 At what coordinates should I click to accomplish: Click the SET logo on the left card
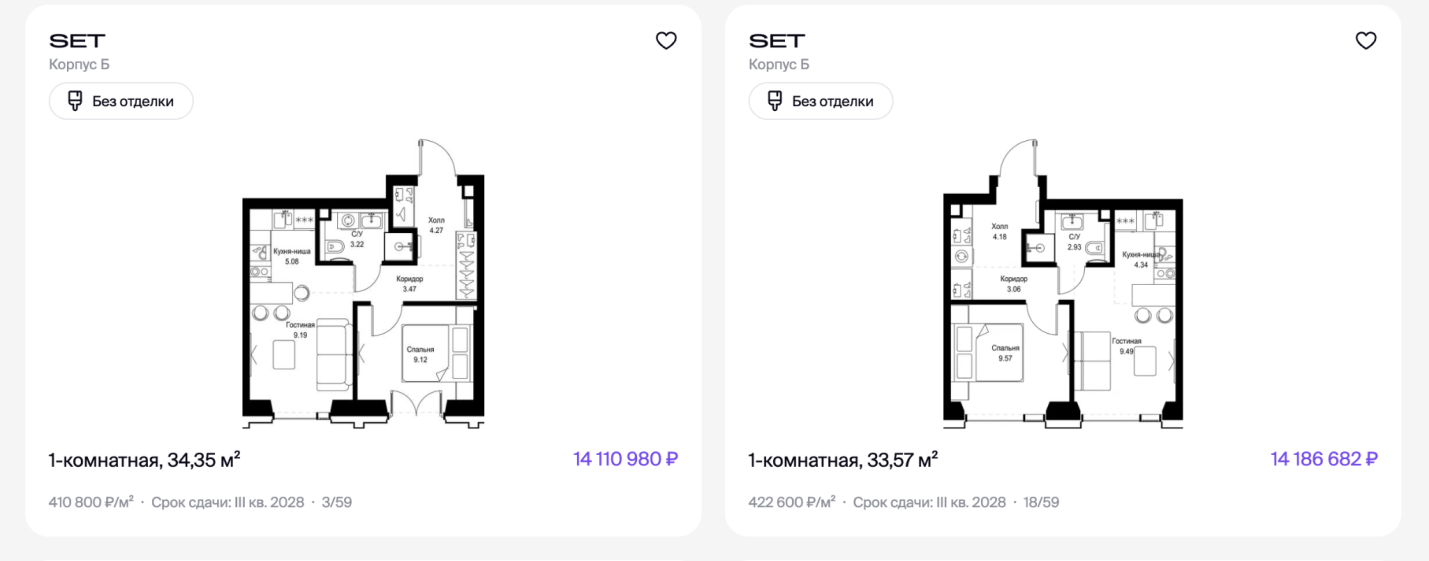click(x=77, y=41)
